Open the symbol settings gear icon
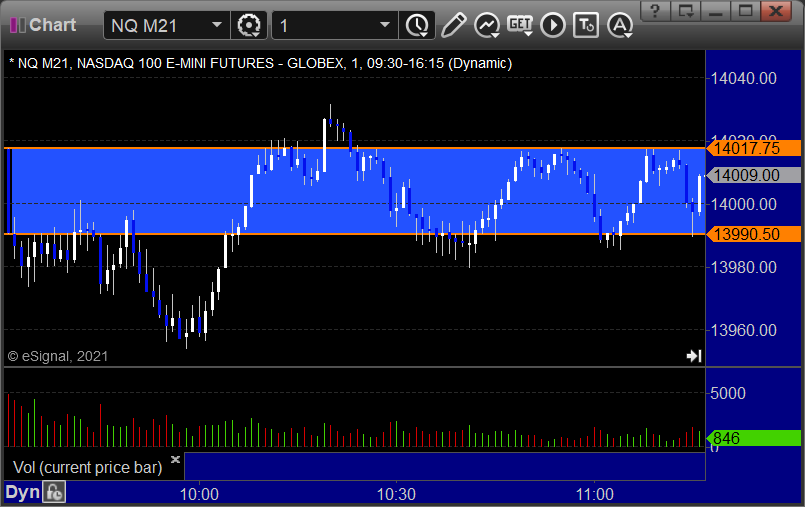Screen dimensions: 805x507 tap(249, 25)
